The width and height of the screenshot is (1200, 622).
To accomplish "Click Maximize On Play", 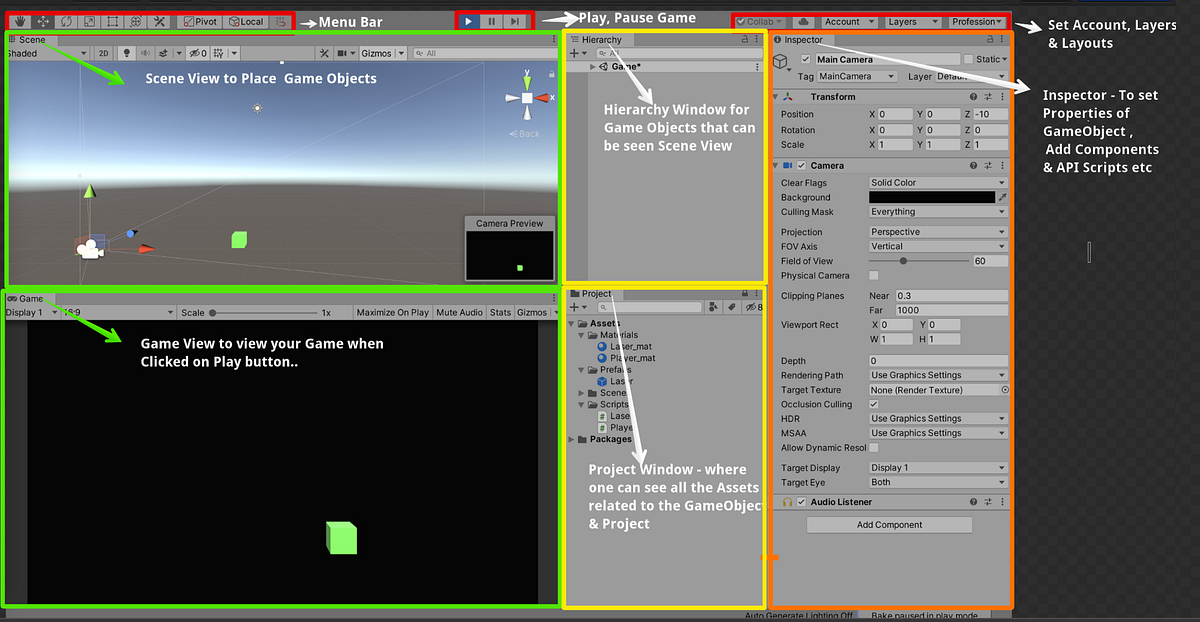I will (392, 311).
